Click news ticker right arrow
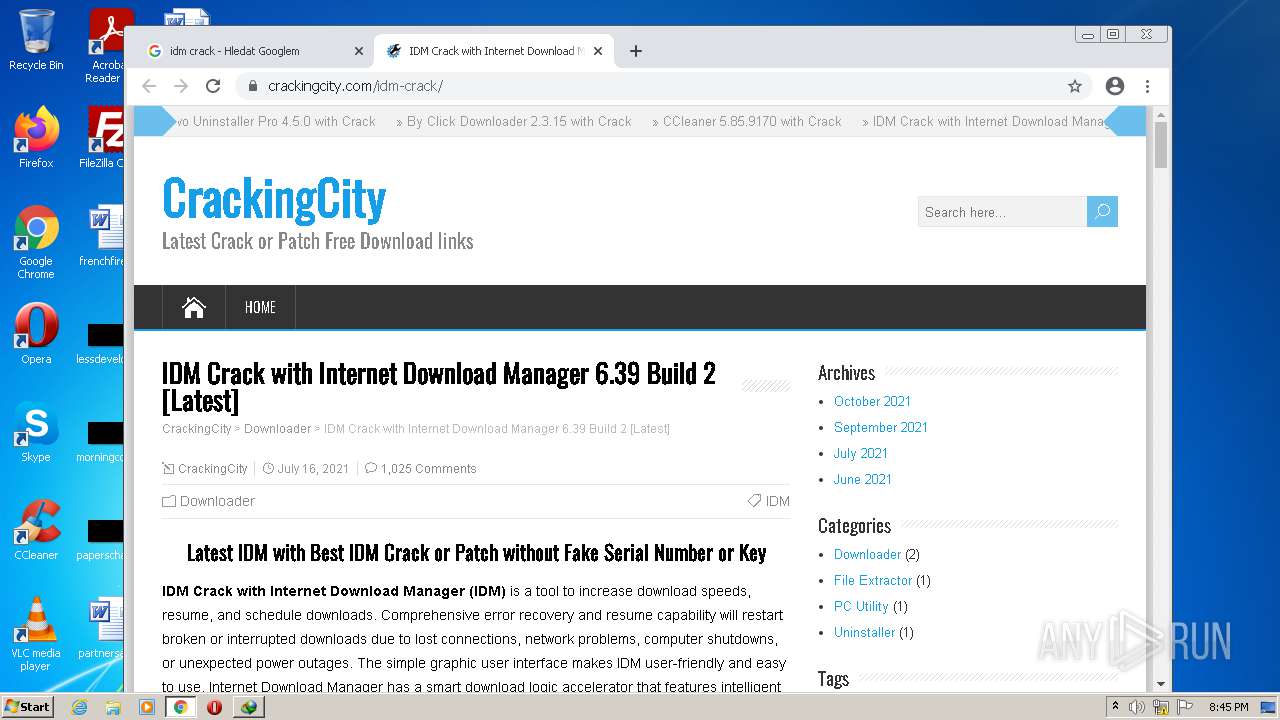The image size is (1280, 720). tap(1126, 121)
